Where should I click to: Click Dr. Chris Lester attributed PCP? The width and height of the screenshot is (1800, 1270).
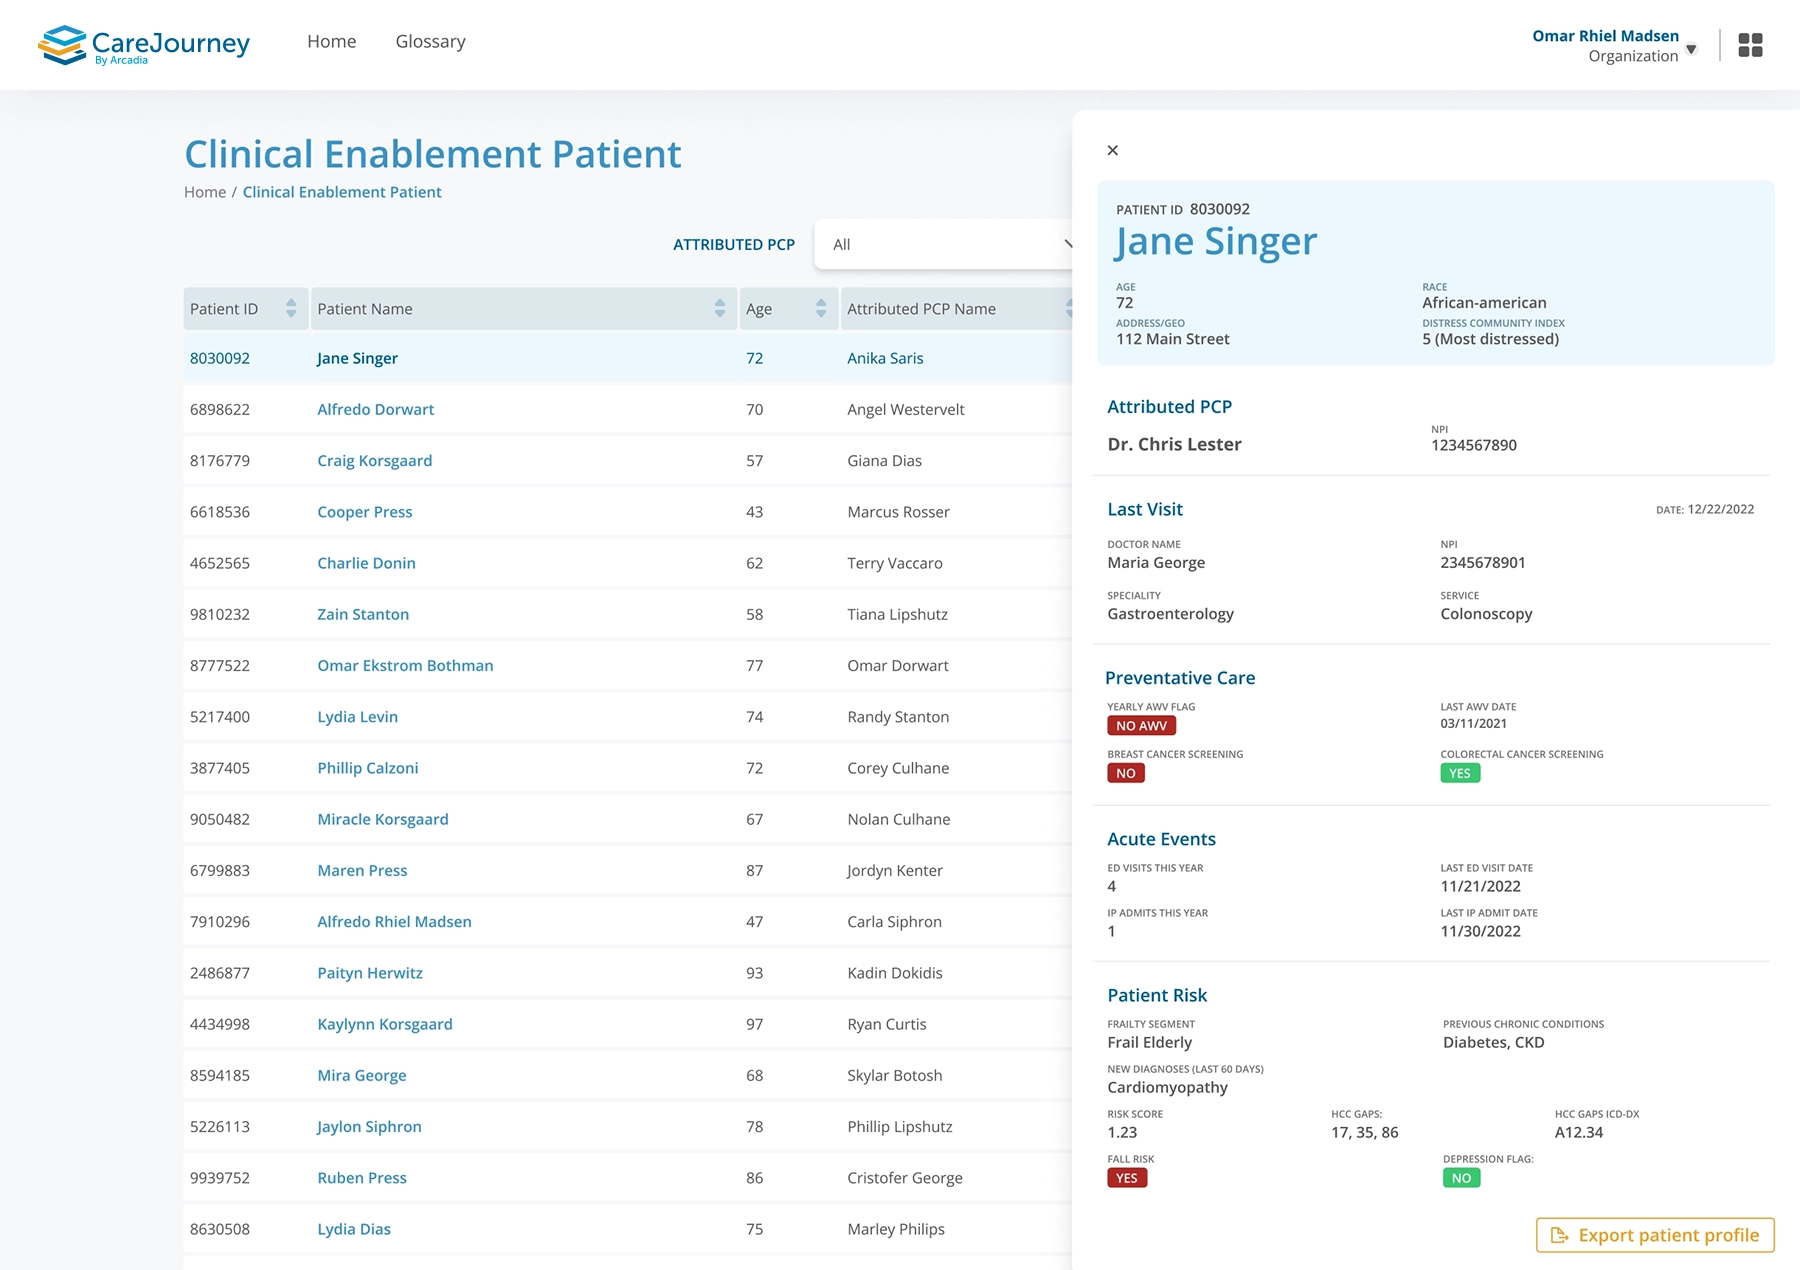[x=1174, y=444]
